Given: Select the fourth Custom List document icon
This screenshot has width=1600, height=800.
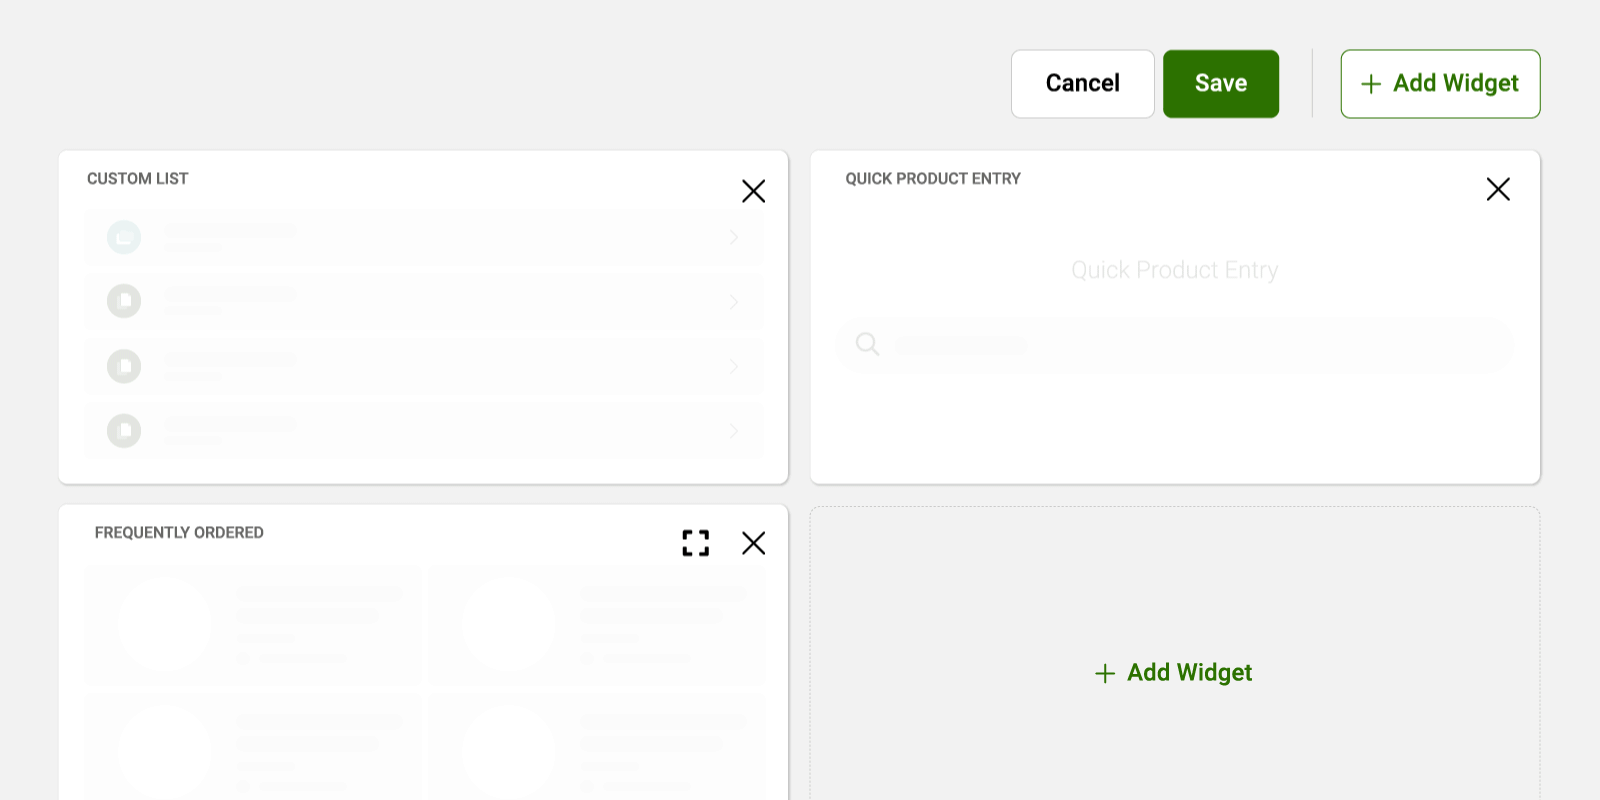Looking at the screenshot, I should 124,431.
